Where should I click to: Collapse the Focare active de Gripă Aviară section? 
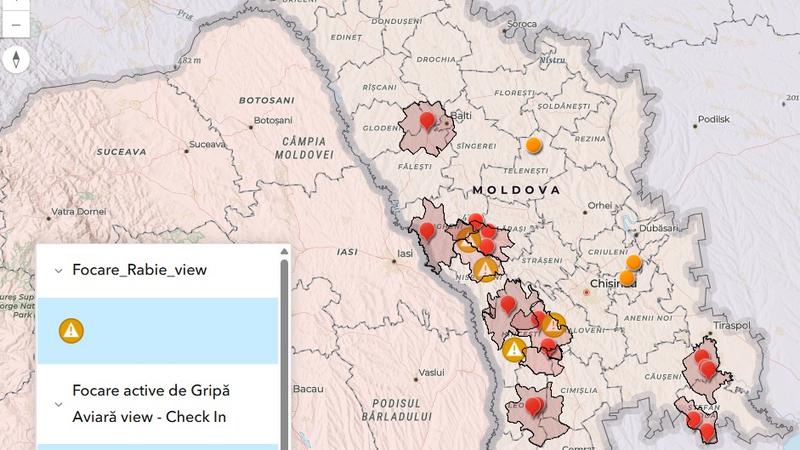point(58,404)
